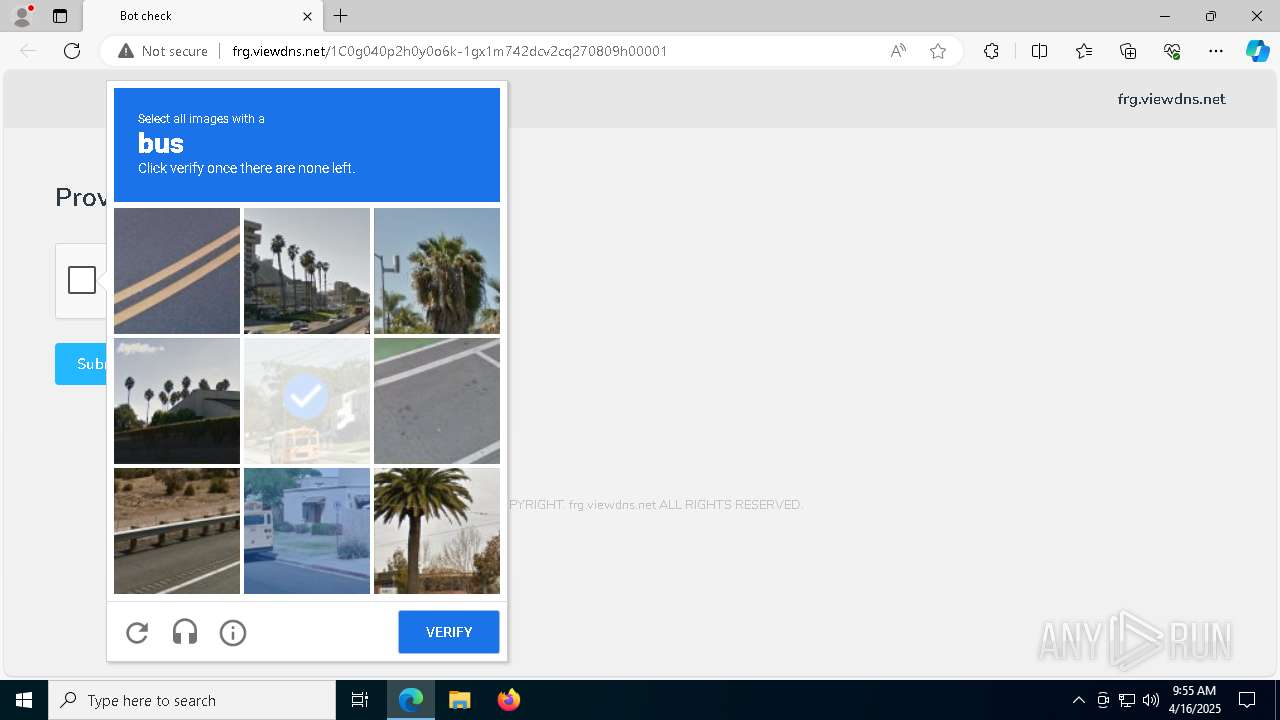
Task: Refresh the page in Edge
Action: tap(72, 51)
